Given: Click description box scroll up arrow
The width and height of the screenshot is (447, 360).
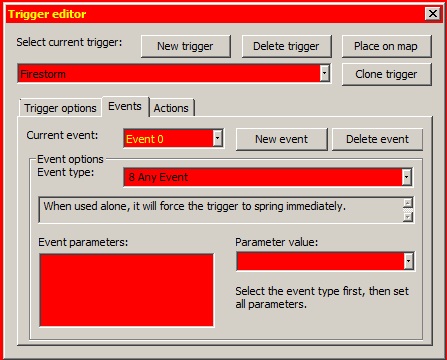Looking at the screenshot, I should click(408, 202).
